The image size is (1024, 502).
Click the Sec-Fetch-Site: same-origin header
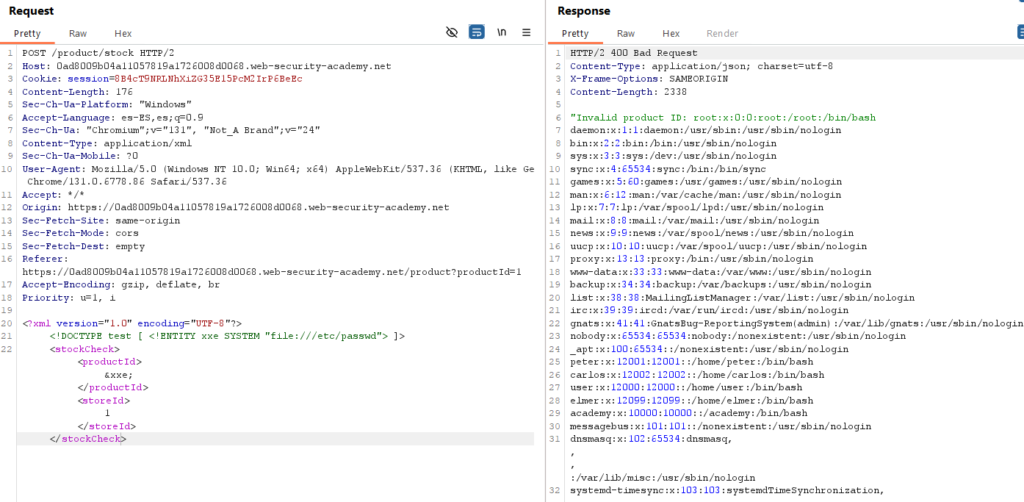point(101,221)
